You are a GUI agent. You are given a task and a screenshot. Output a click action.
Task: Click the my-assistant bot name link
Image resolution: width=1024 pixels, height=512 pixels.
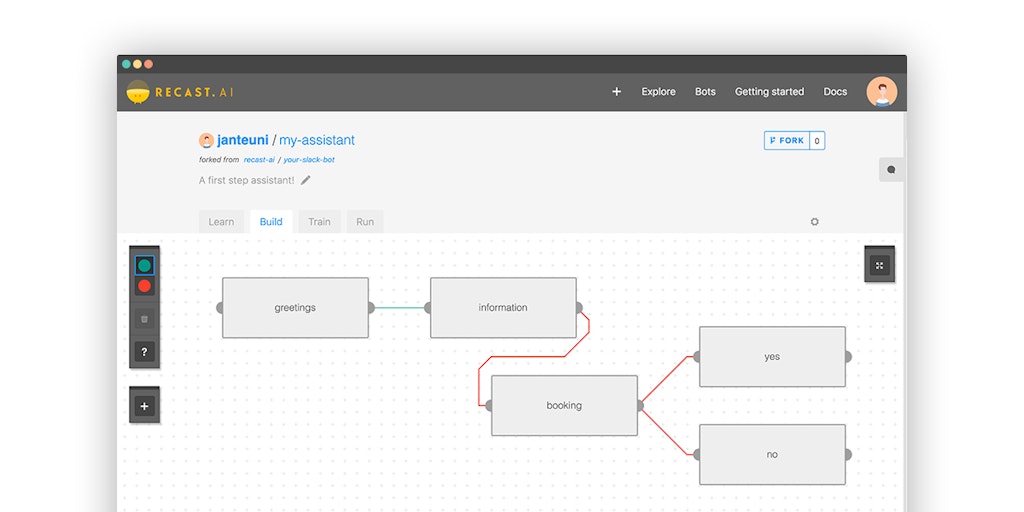(317, 140)
